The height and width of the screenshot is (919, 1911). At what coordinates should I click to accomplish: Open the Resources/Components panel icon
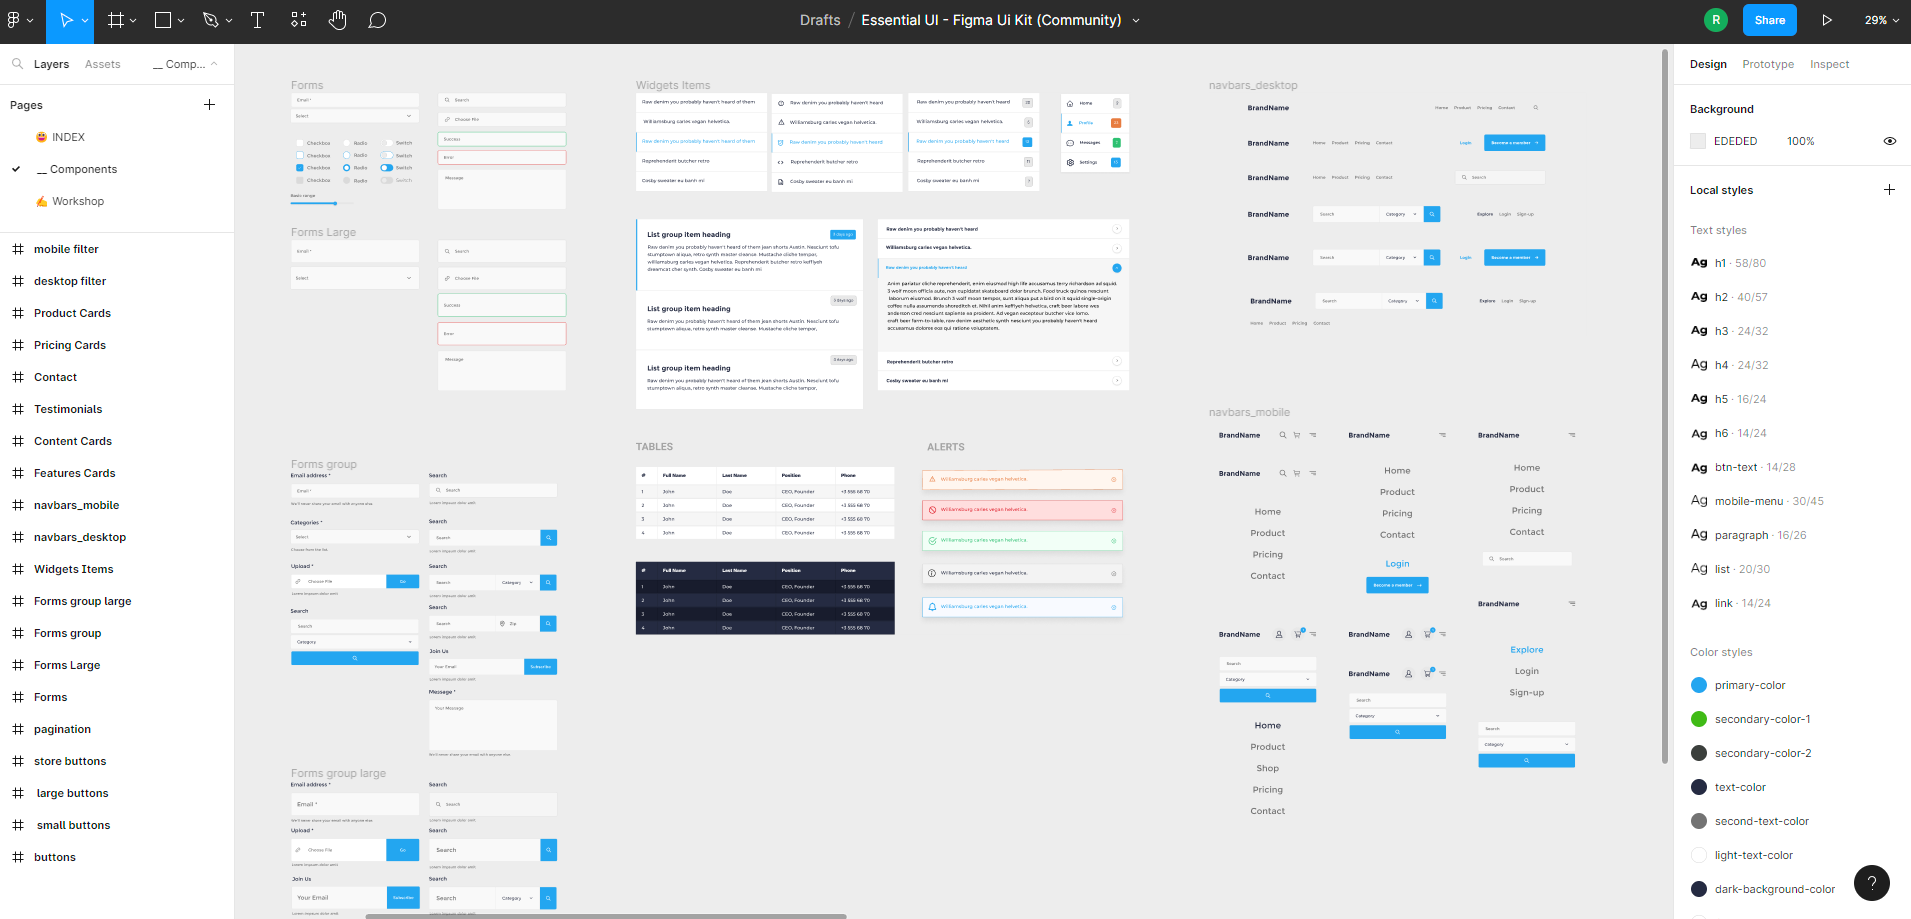click(297, 19)
